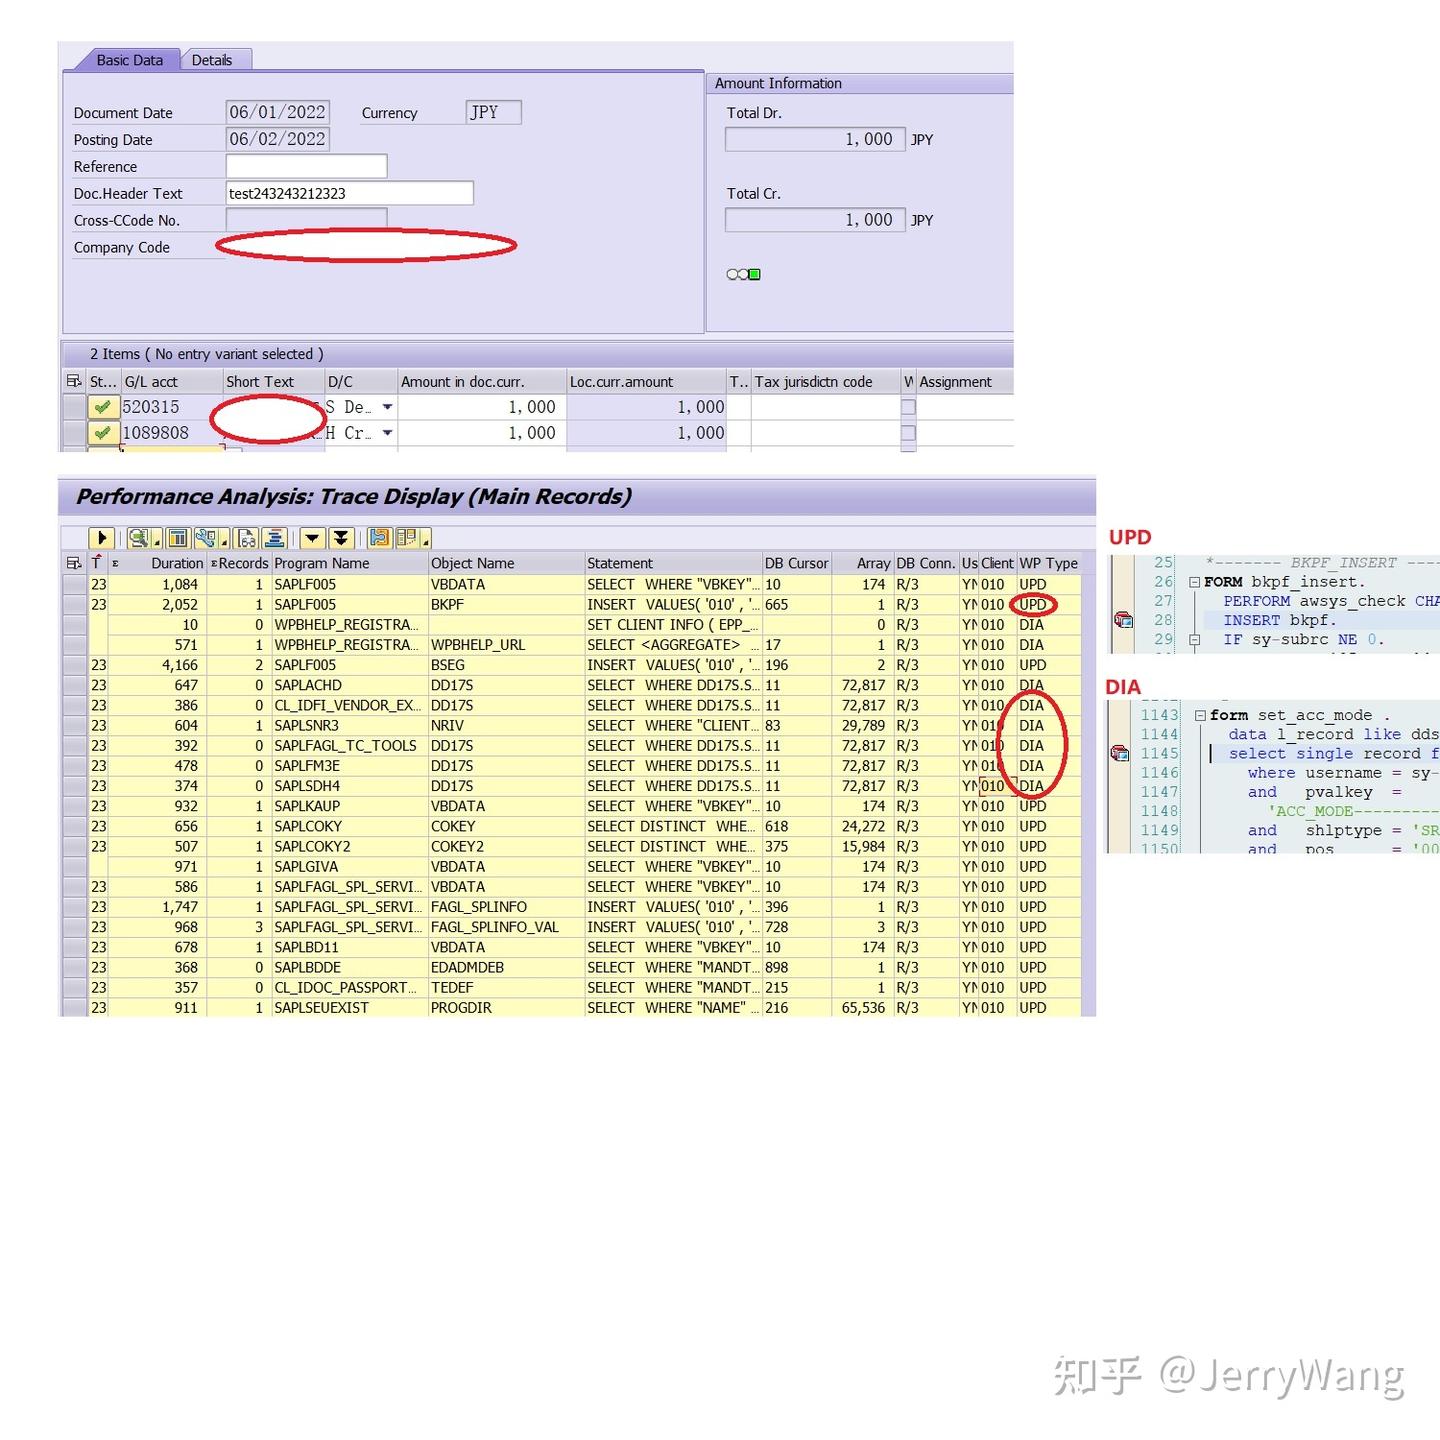Select the duration value 4,166

click(157, 665)
